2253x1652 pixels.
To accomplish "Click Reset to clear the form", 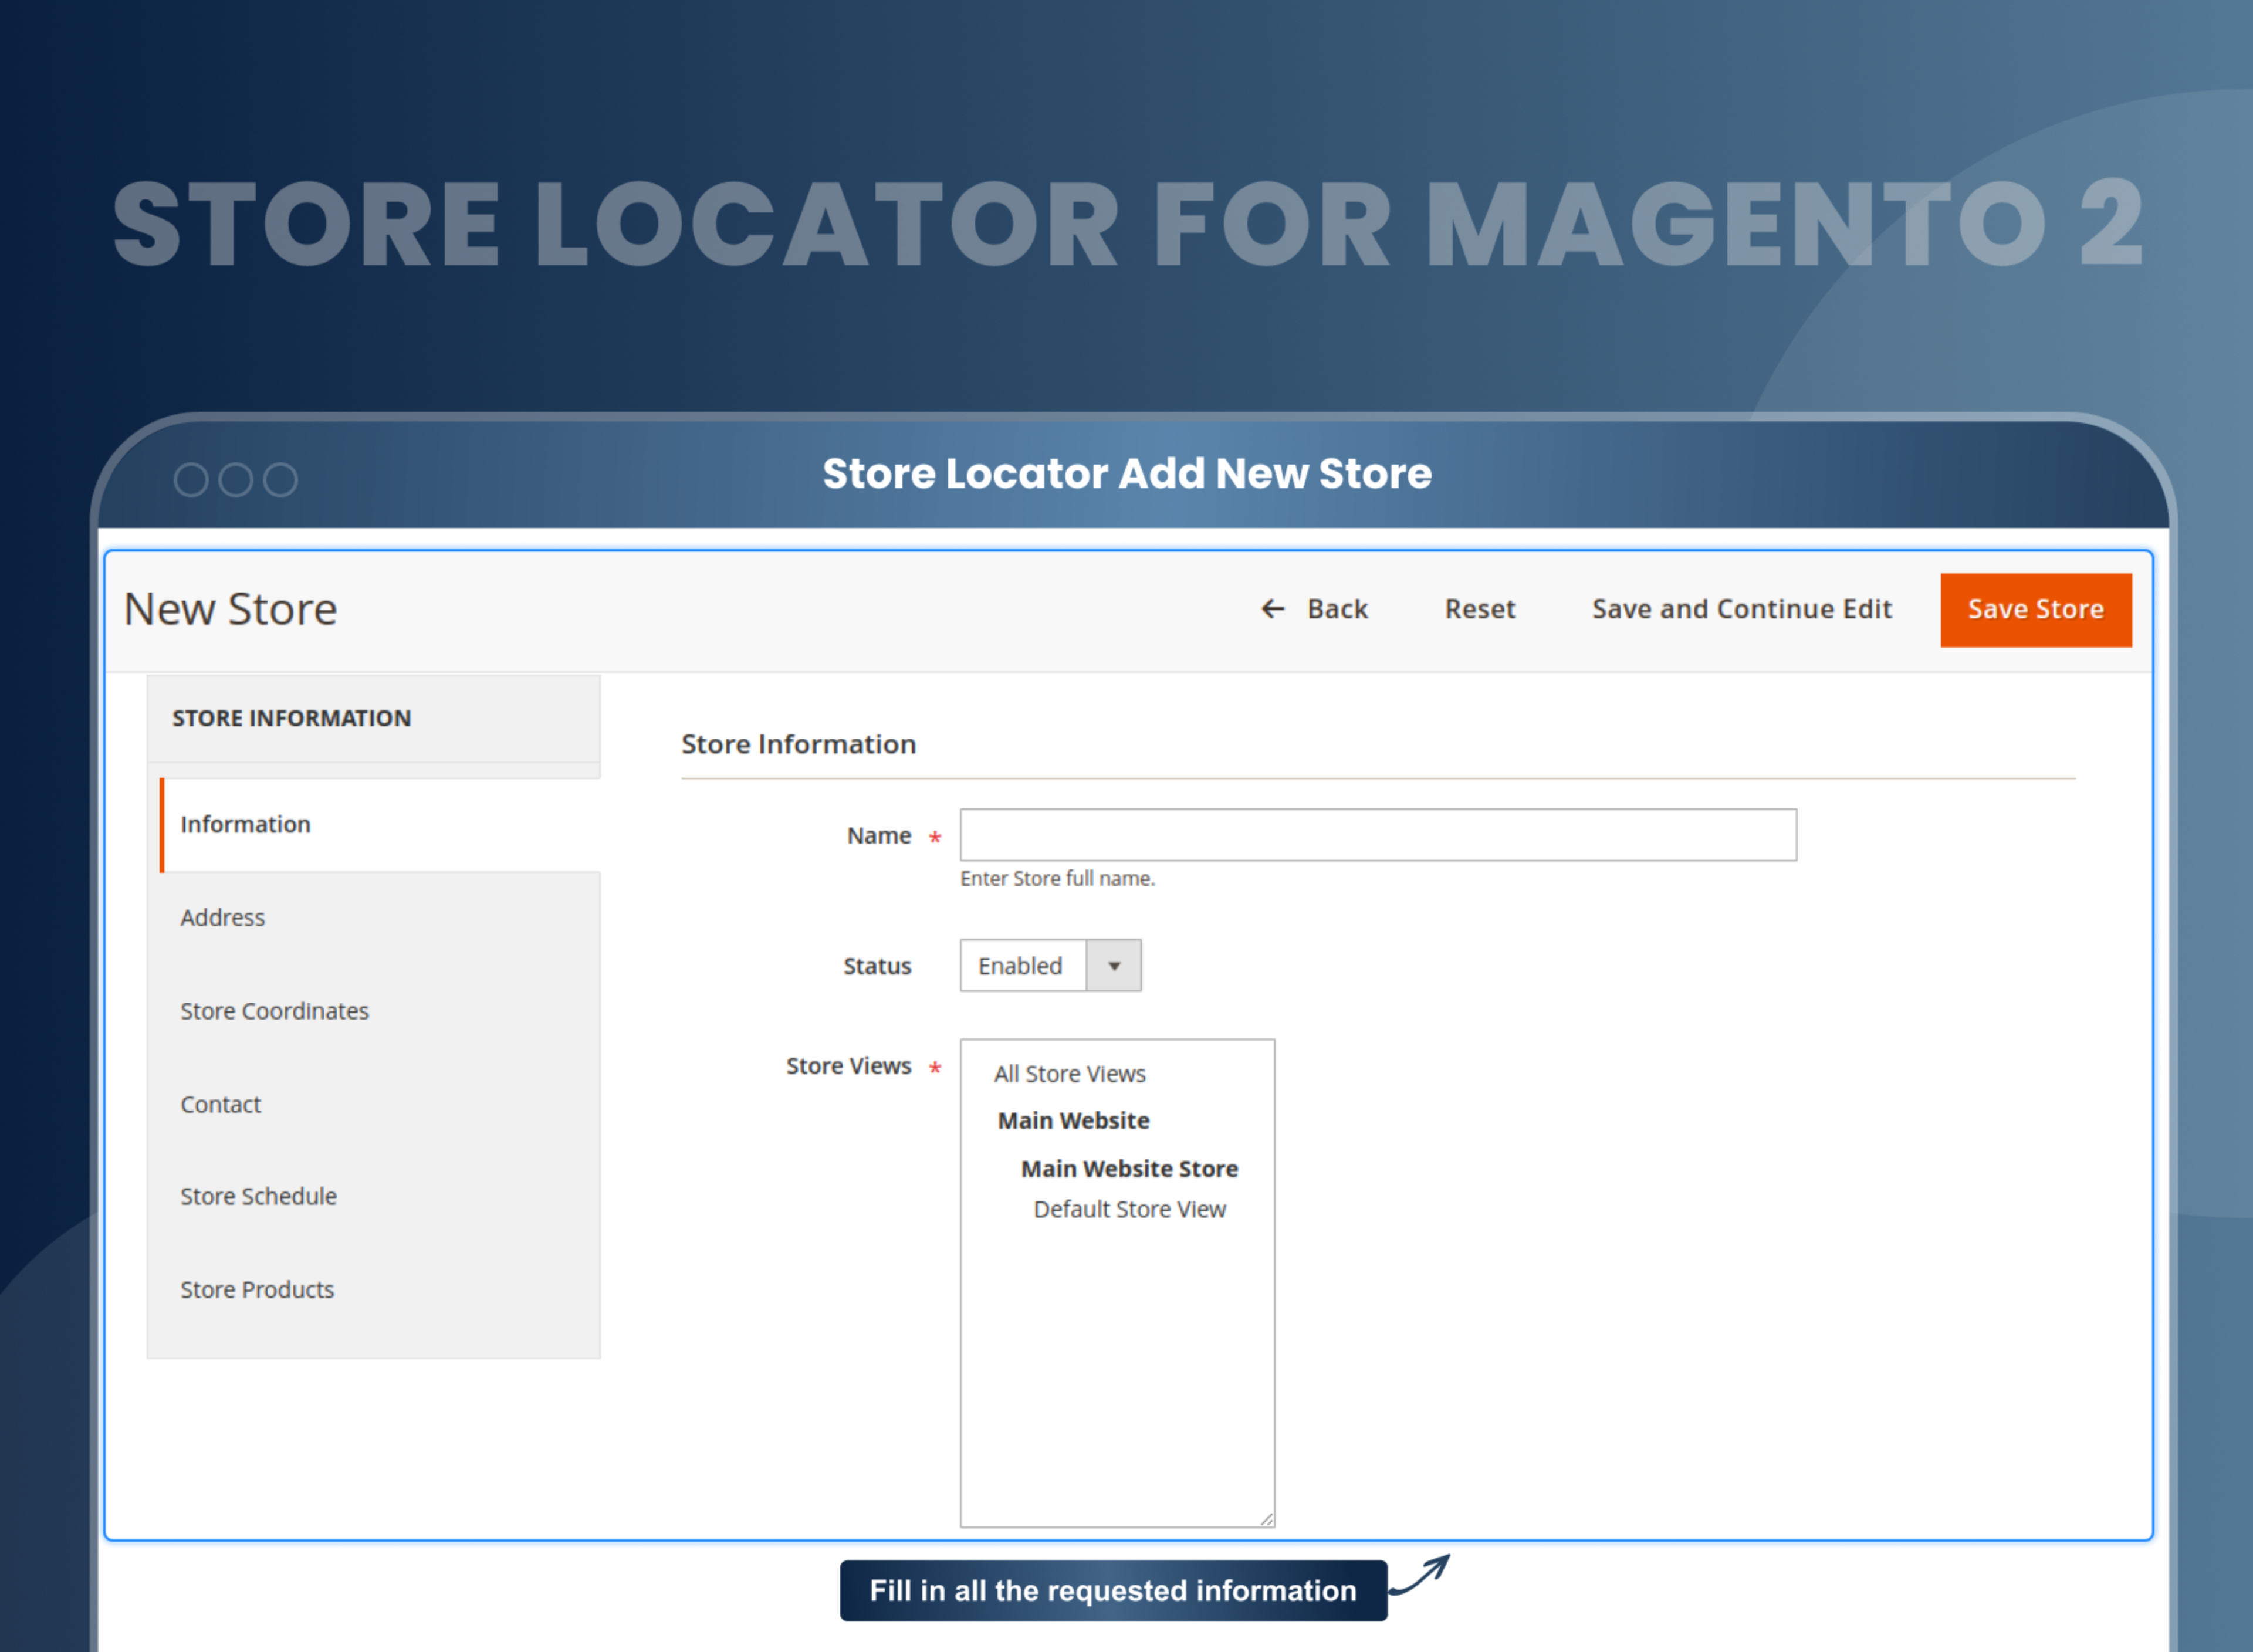I will [x=1479, y=609].
